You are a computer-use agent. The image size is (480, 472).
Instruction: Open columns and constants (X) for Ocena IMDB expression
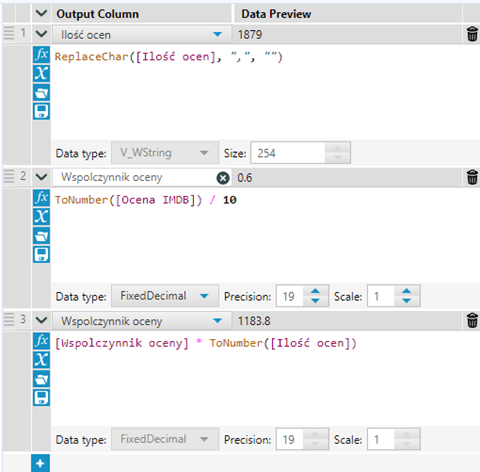point(41,217)
